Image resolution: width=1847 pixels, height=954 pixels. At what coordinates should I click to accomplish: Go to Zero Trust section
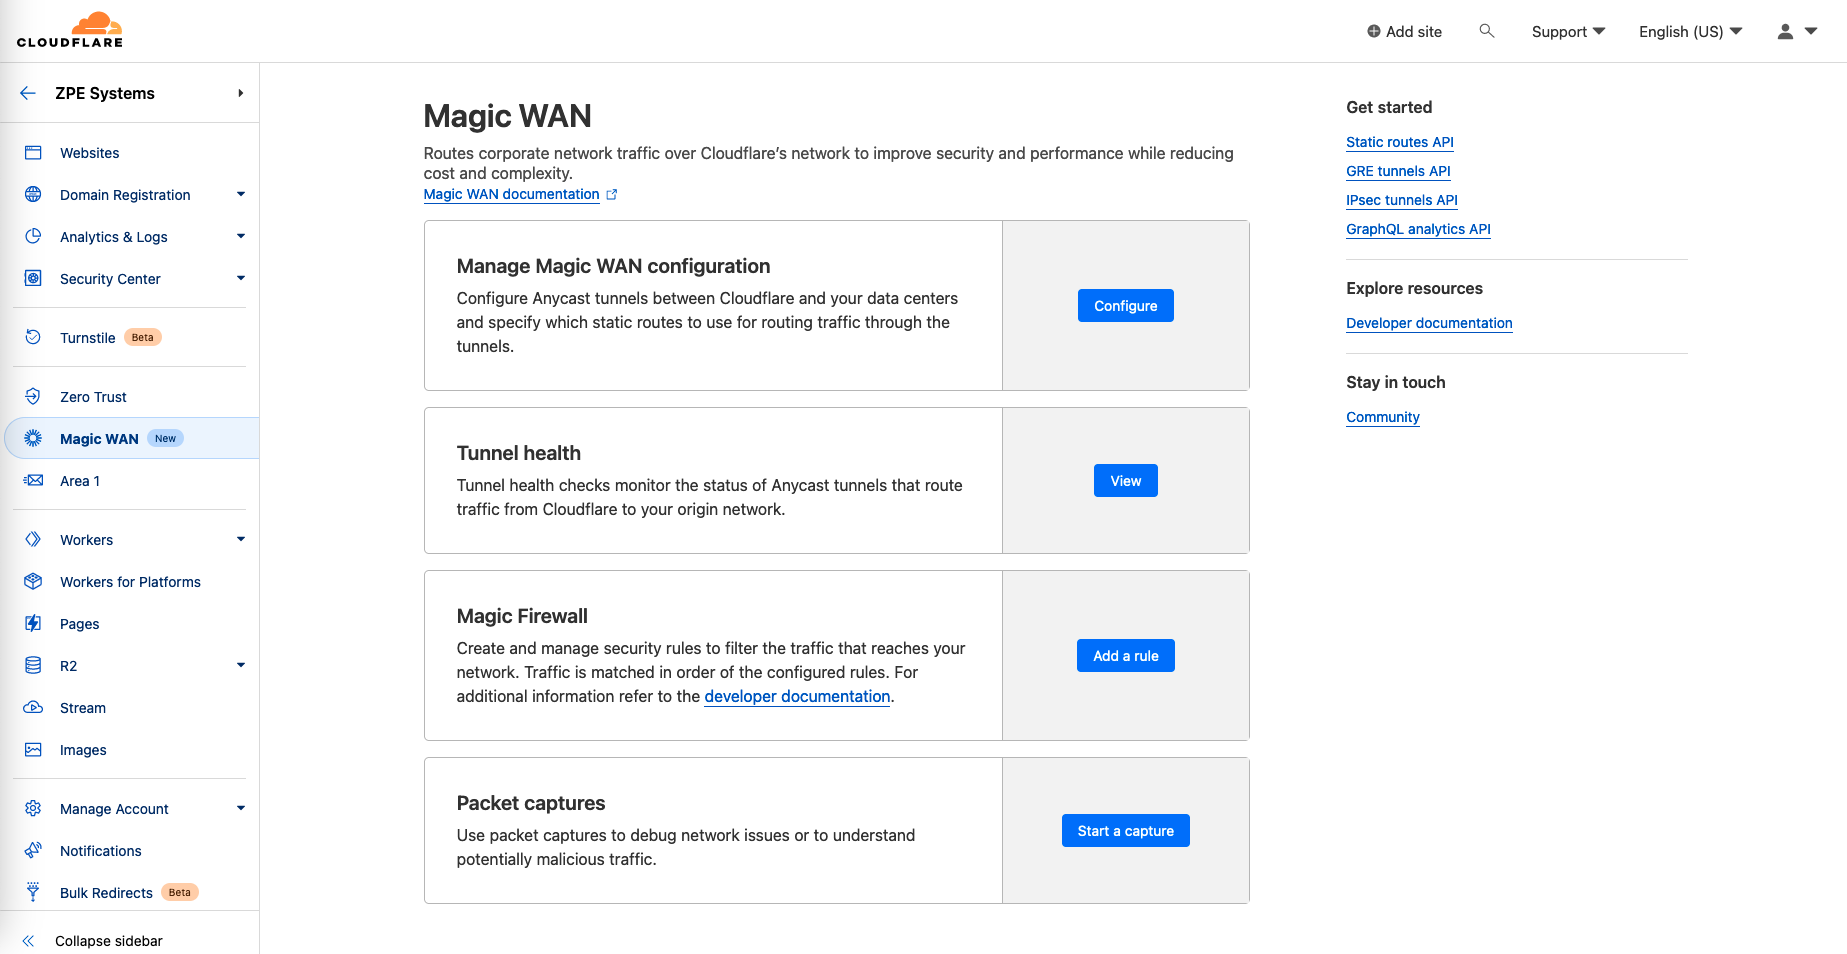[x=93, y=397]
